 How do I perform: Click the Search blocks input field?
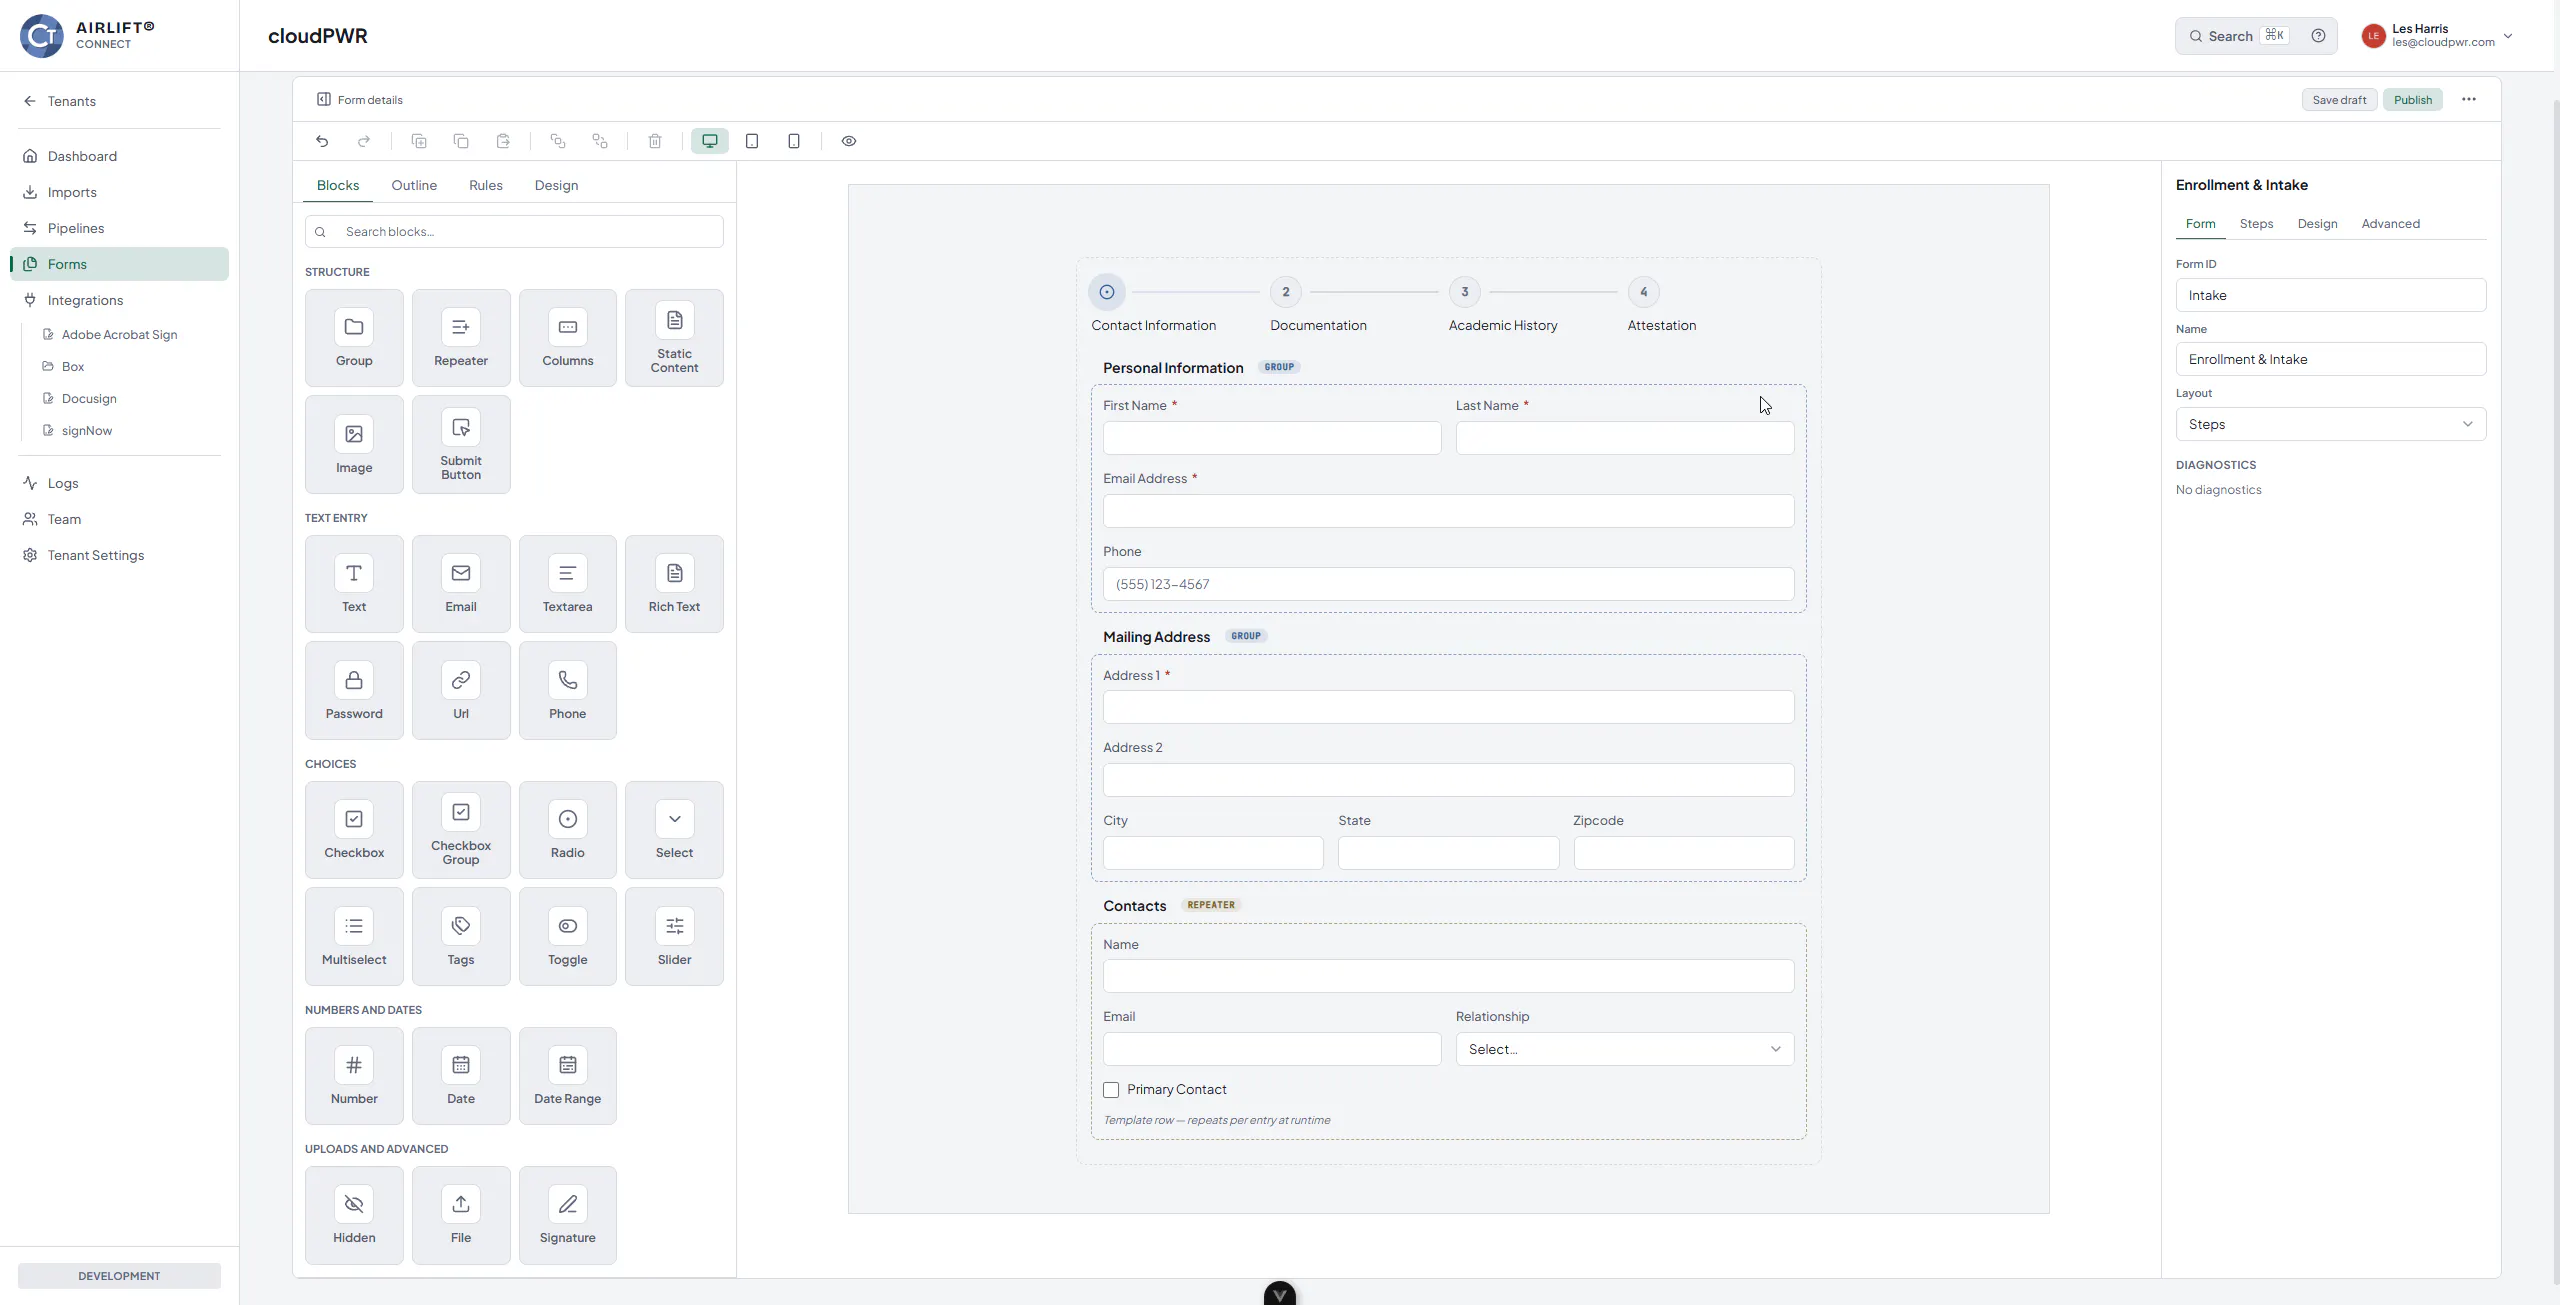(514, 232)
